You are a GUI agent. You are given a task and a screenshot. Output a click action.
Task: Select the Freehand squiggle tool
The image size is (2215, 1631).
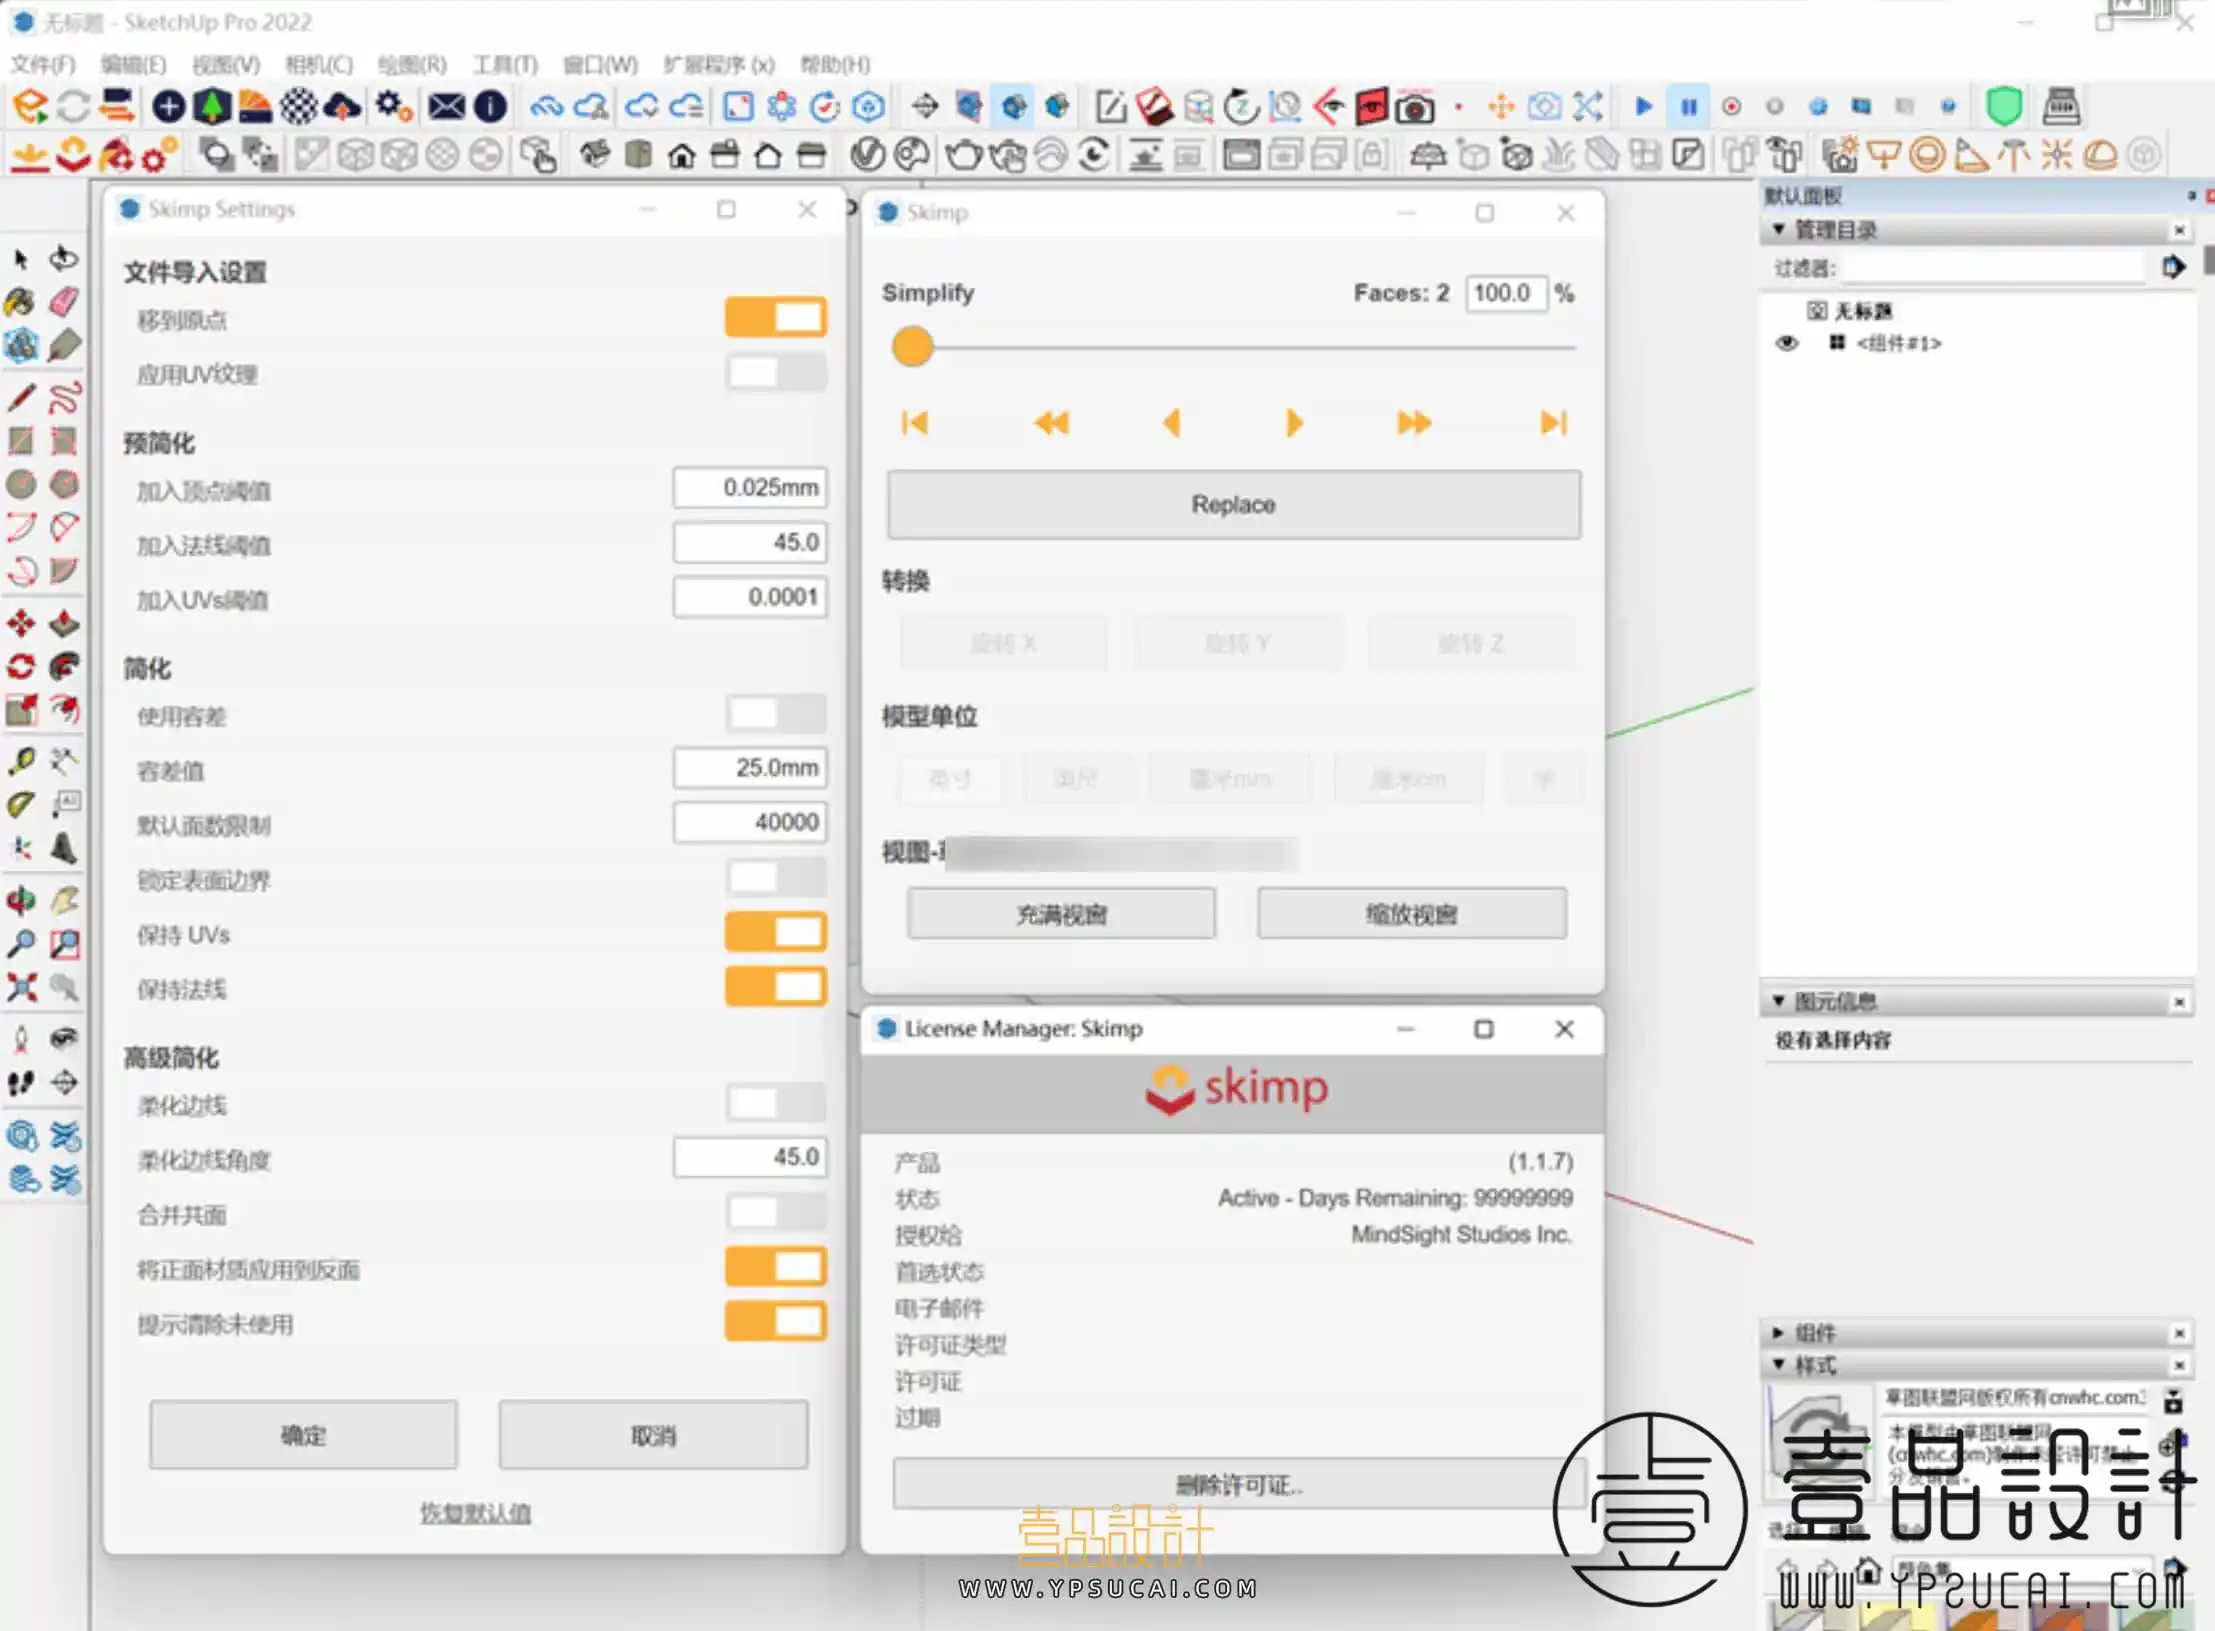64,397
